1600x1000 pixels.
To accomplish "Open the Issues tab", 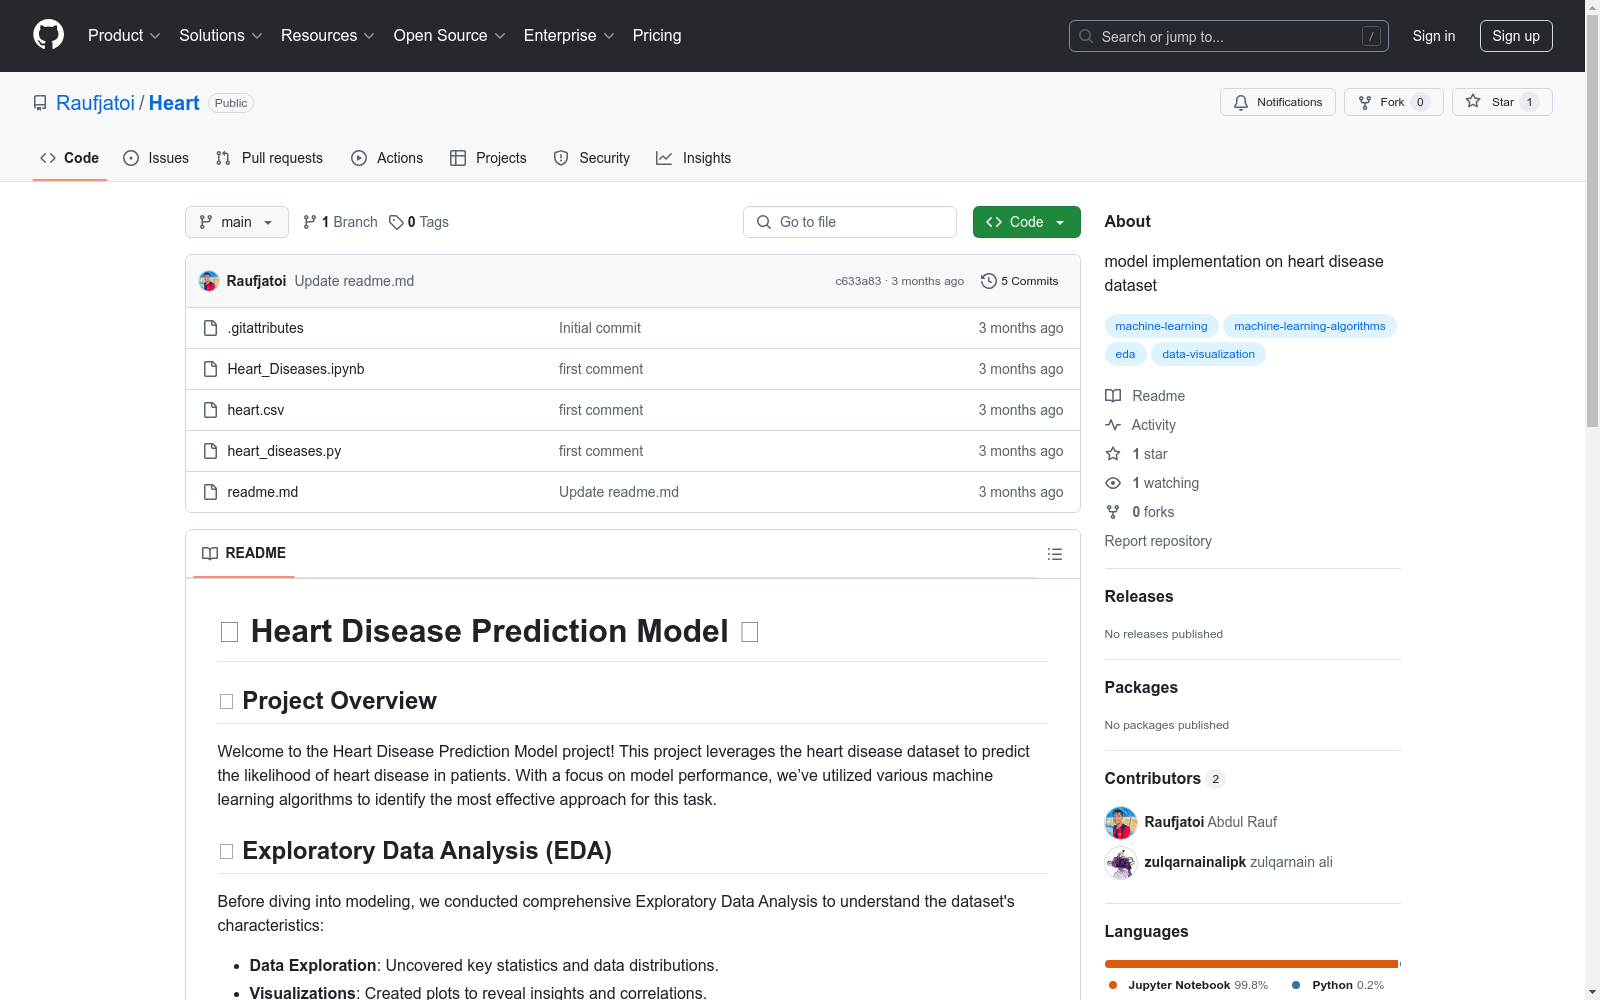I will click(x=156, y=158).
